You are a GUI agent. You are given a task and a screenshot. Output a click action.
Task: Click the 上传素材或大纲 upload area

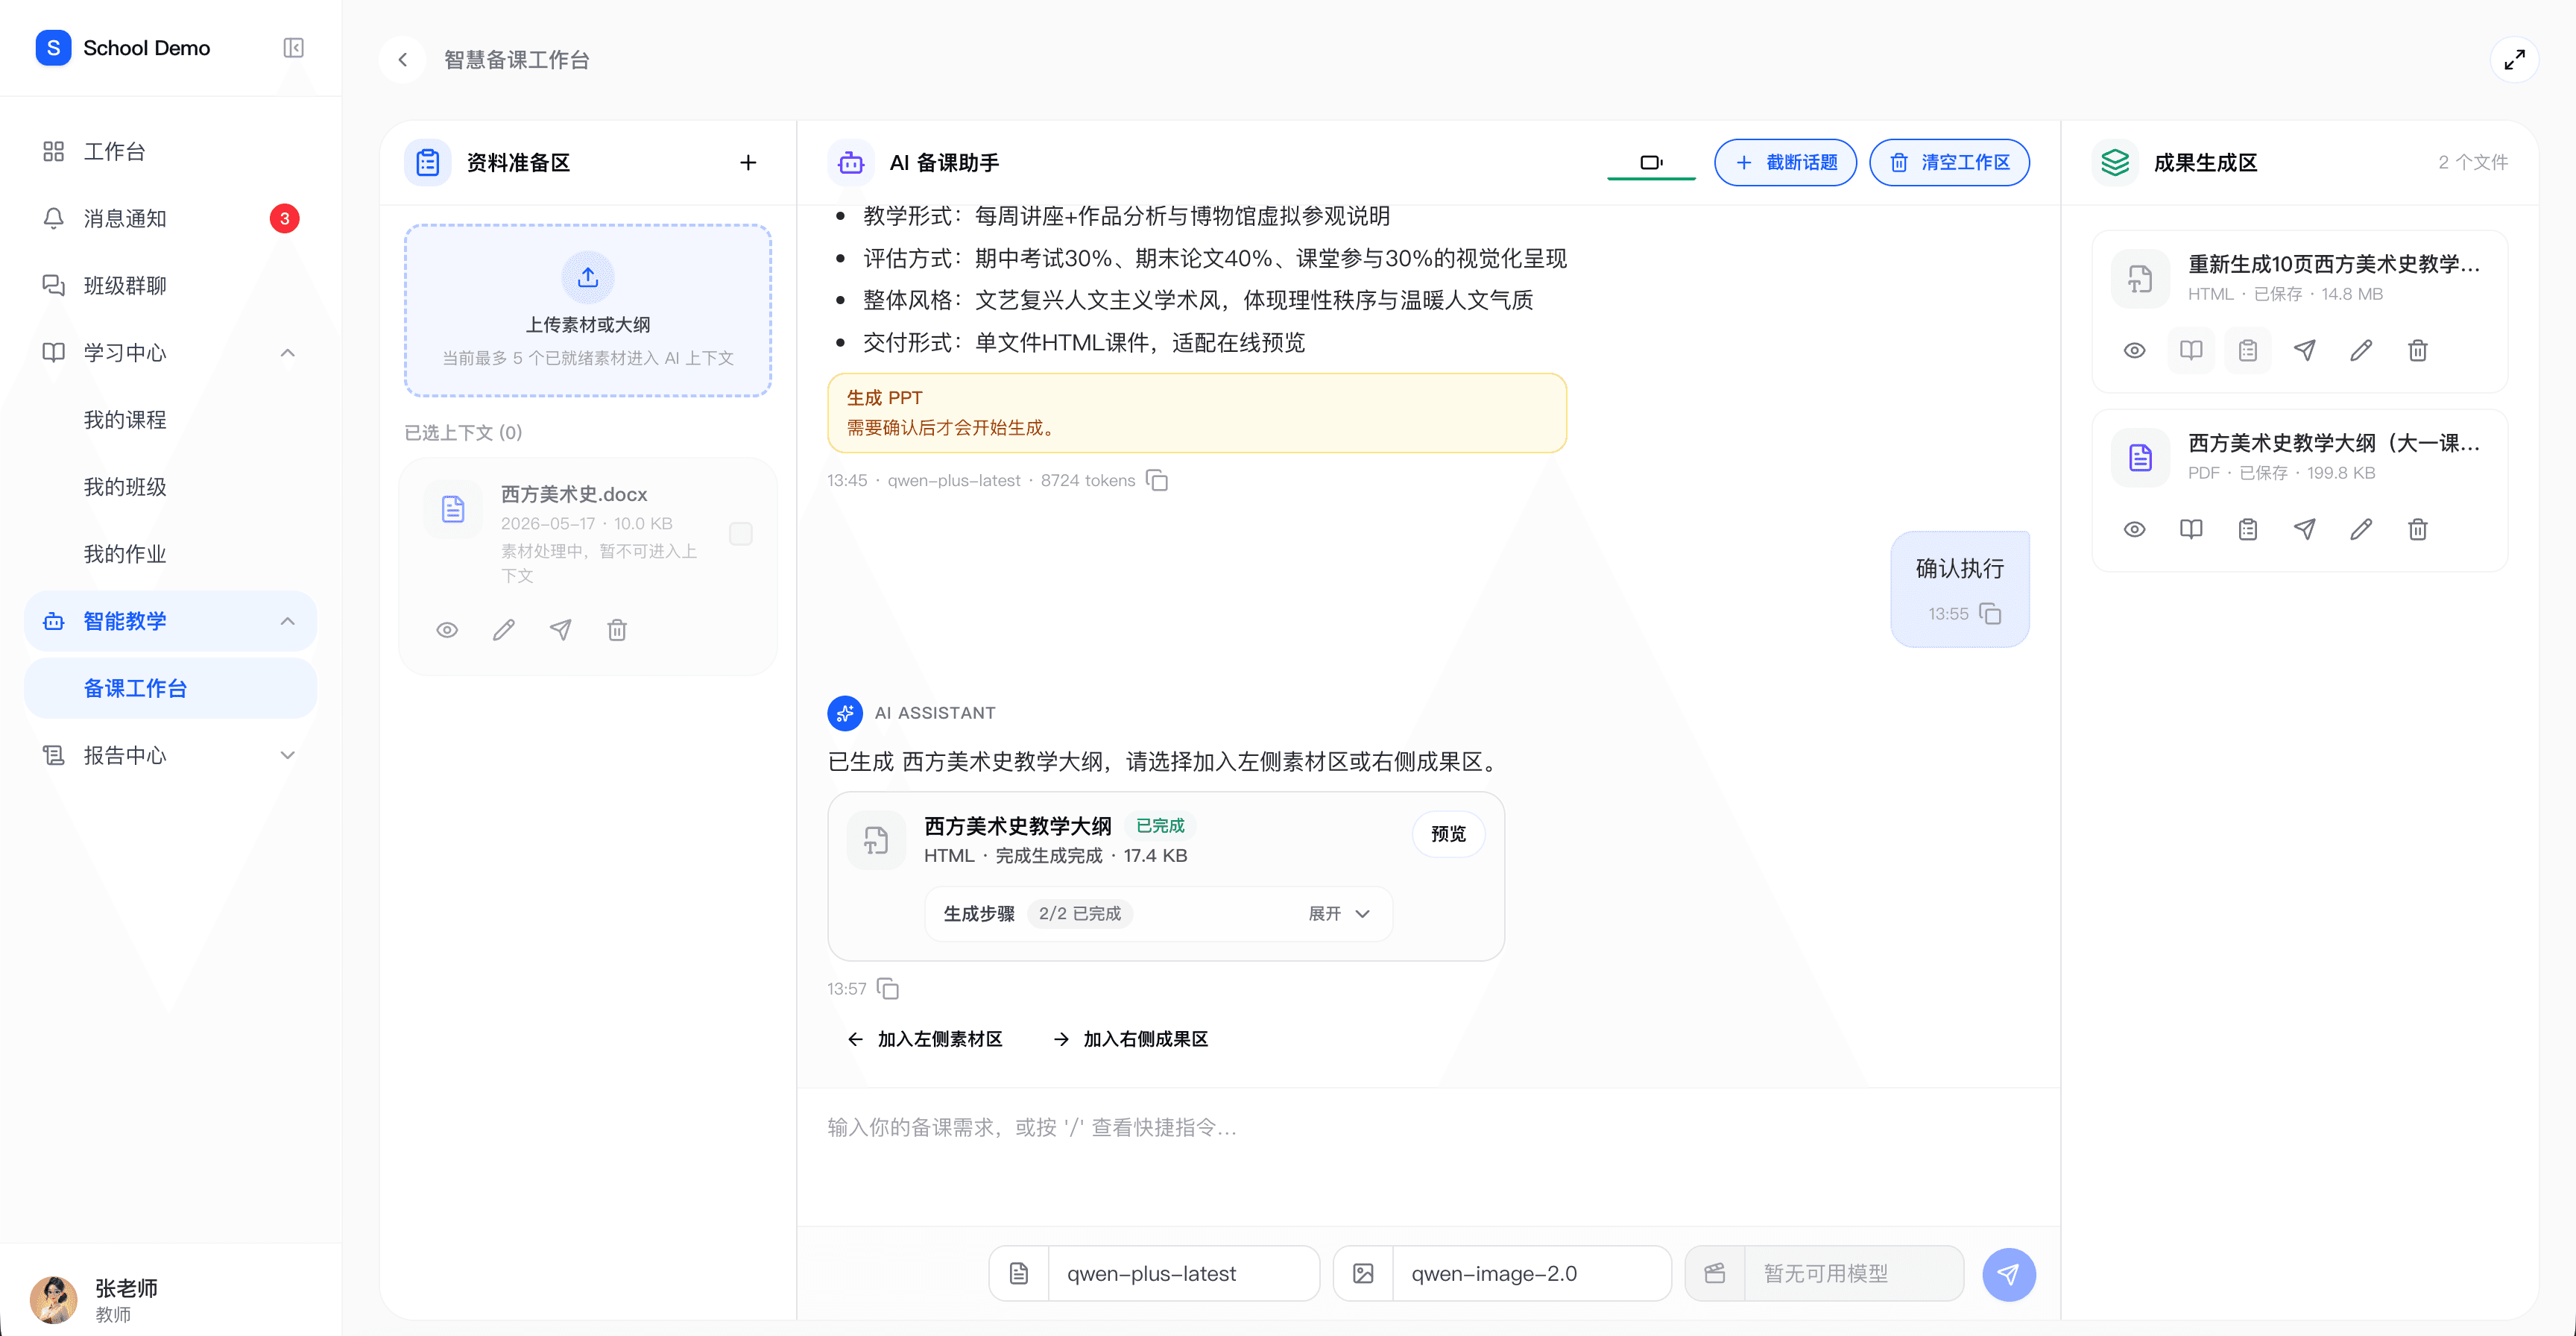tap(588, 311)
